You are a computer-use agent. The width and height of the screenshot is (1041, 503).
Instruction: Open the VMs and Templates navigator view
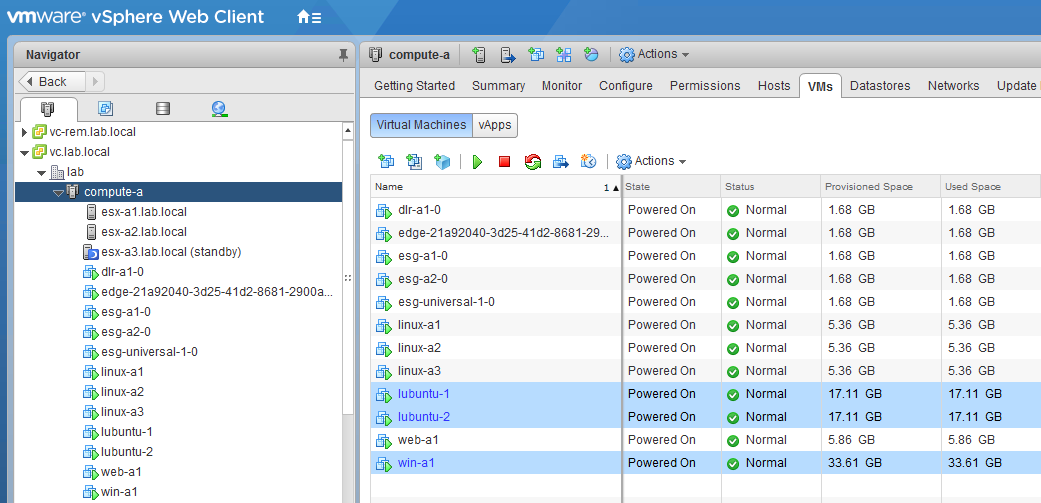[x=106, y=109]
